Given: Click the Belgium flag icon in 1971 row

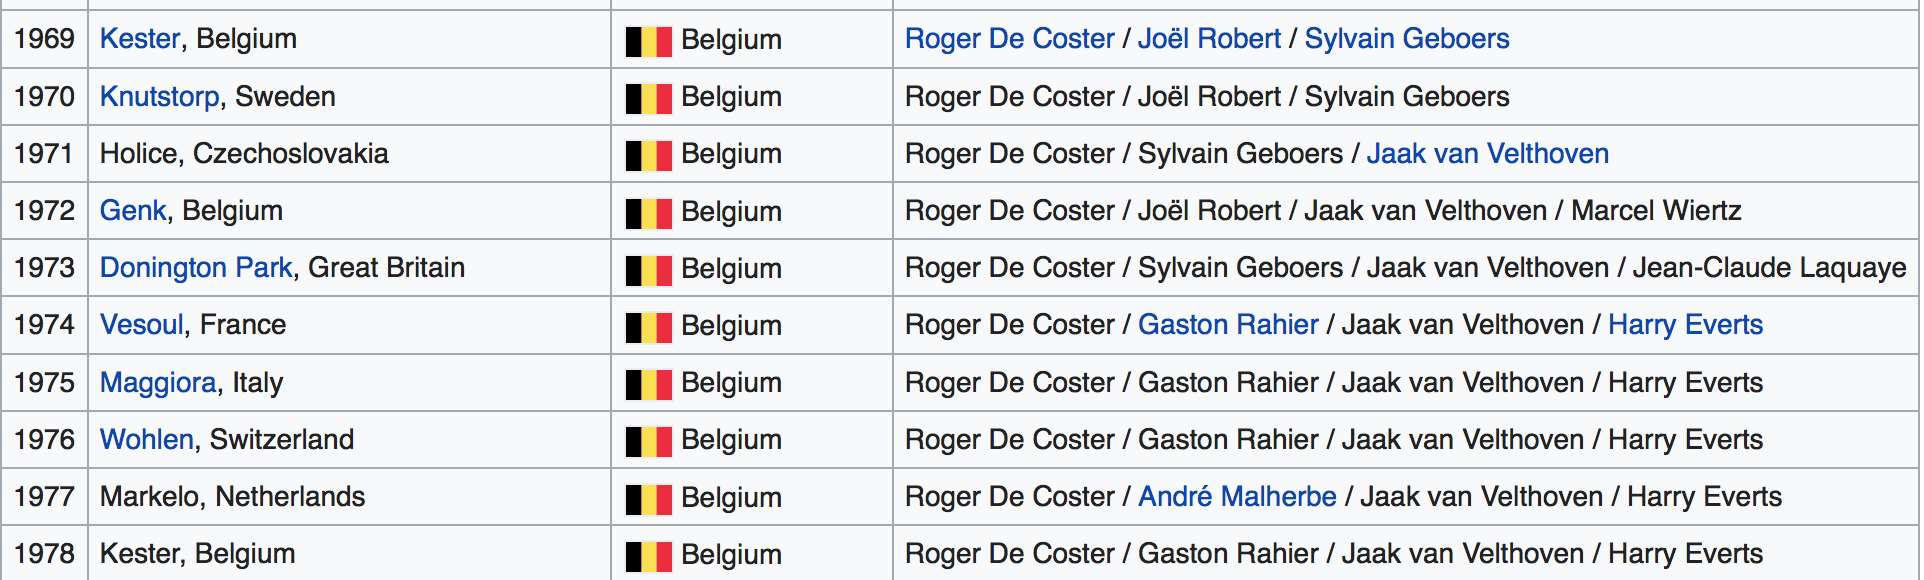Looking at the screenshot, I should (x=648, y=155).
